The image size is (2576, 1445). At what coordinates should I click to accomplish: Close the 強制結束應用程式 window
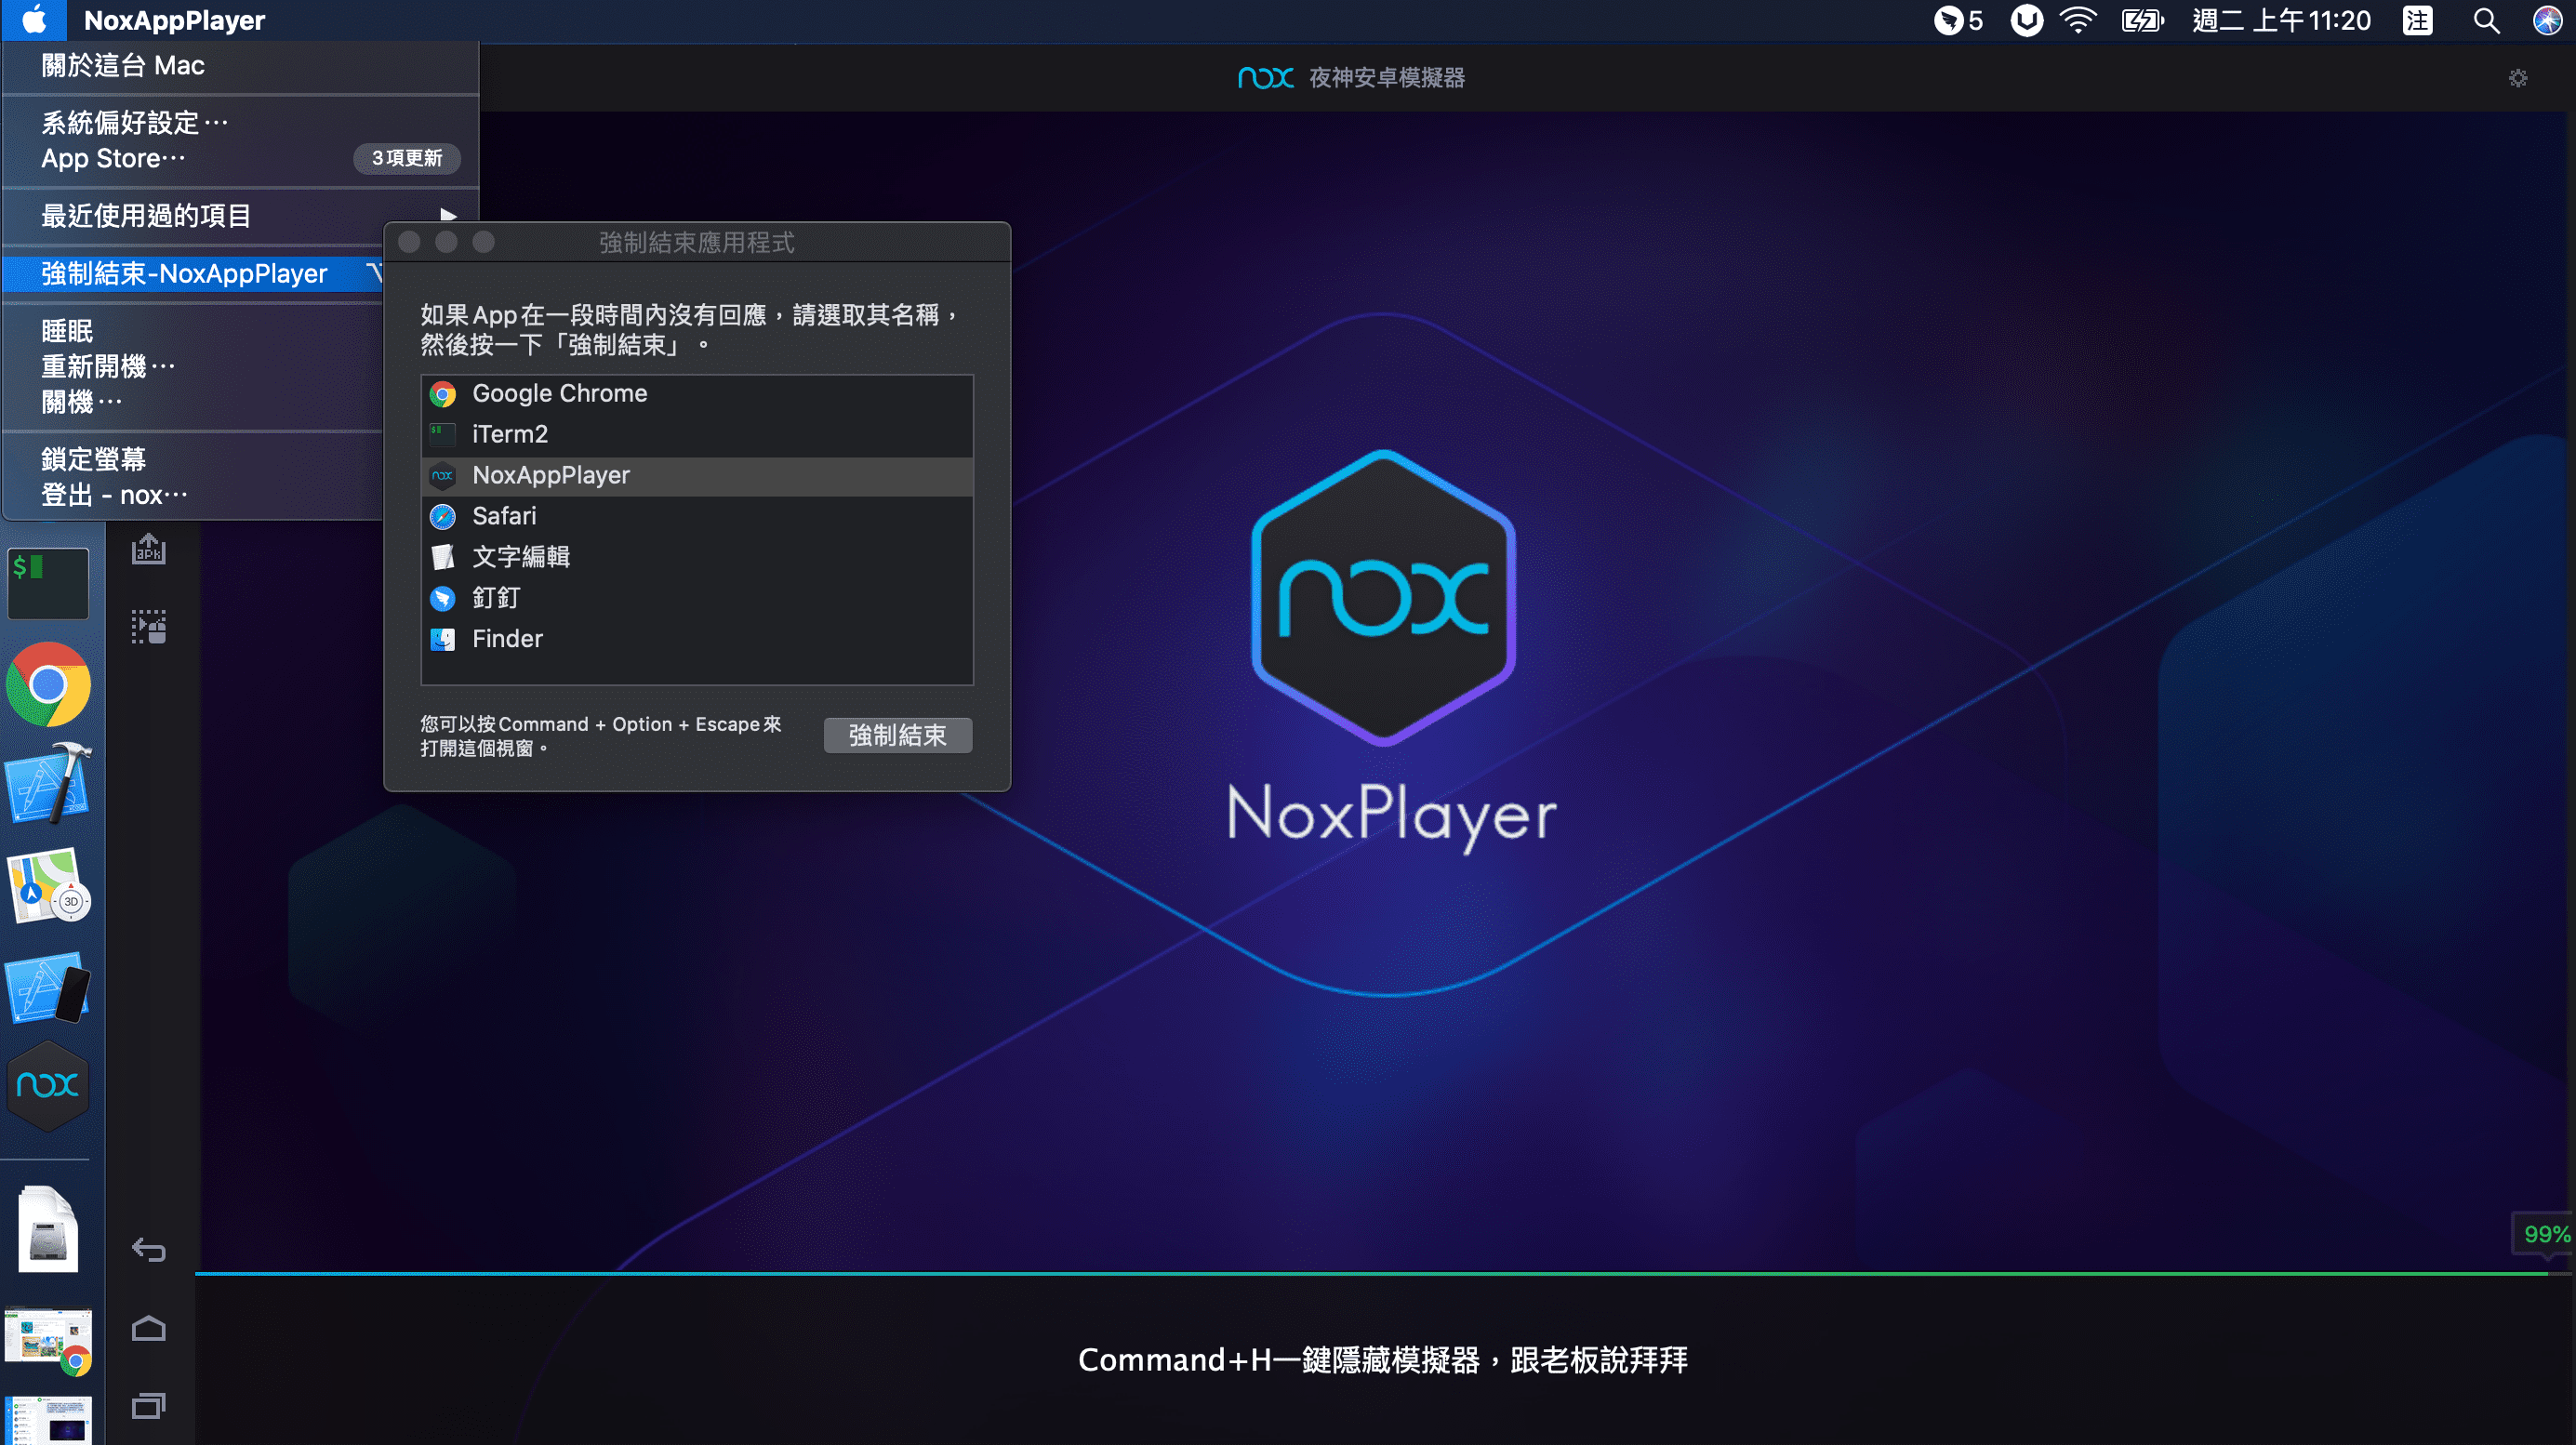point(409,242)
